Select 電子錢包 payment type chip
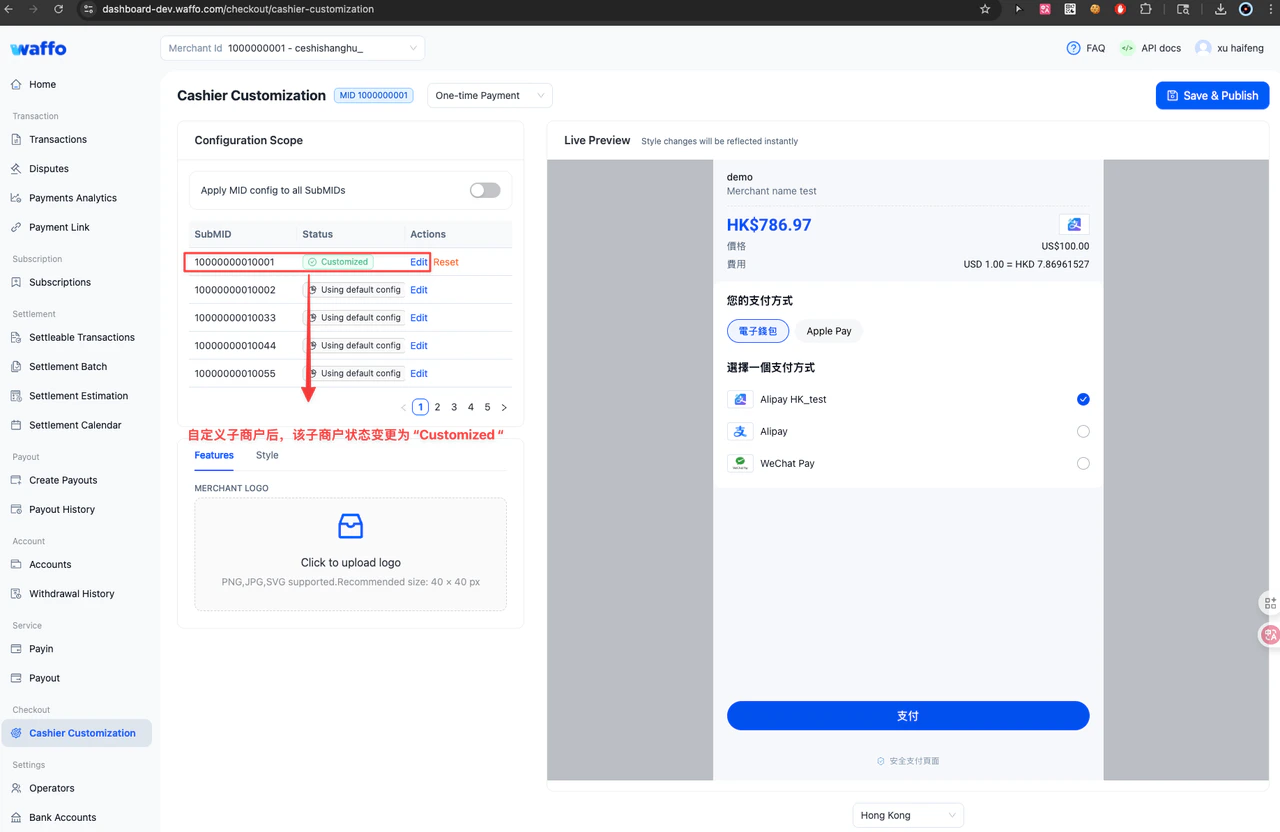 (758, 331)
